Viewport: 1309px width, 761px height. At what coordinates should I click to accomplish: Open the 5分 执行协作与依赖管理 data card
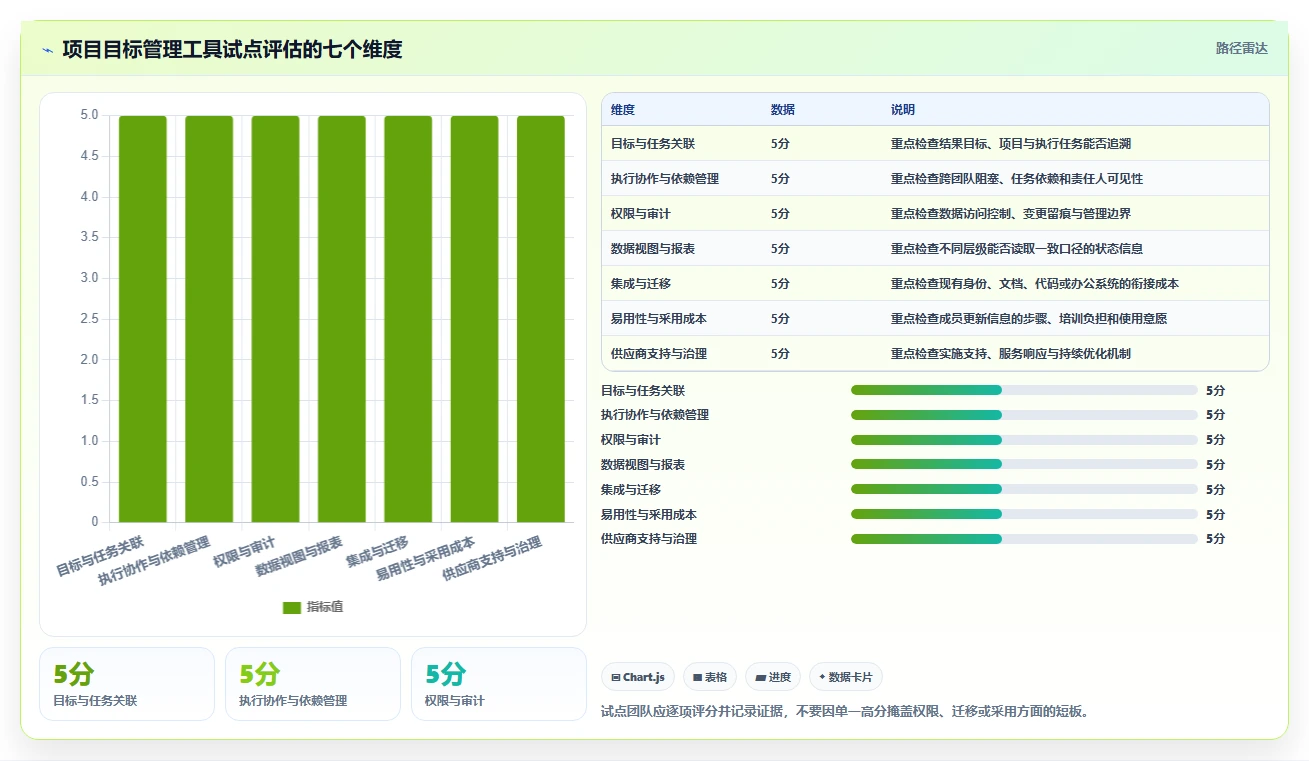coord(313,684)
